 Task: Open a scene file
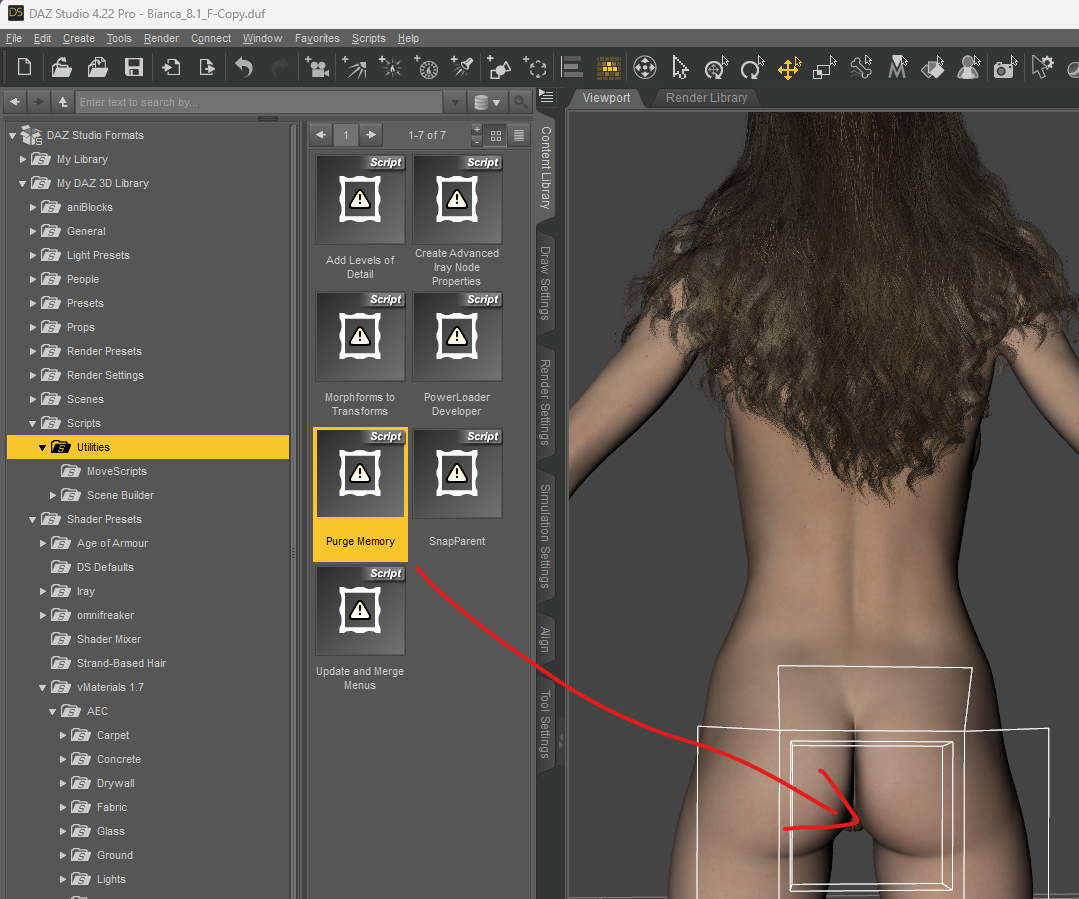(61, 67)
